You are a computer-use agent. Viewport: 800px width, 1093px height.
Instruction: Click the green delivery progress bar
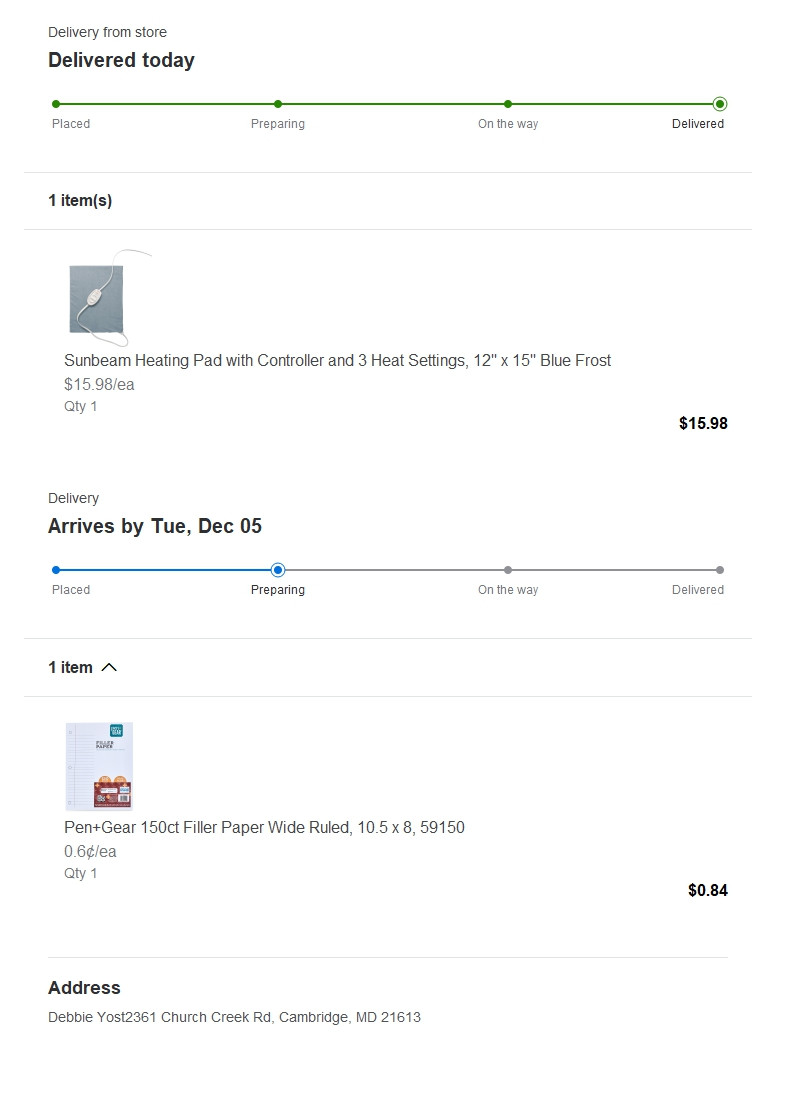pyautogui.click(x=387, y=104)
